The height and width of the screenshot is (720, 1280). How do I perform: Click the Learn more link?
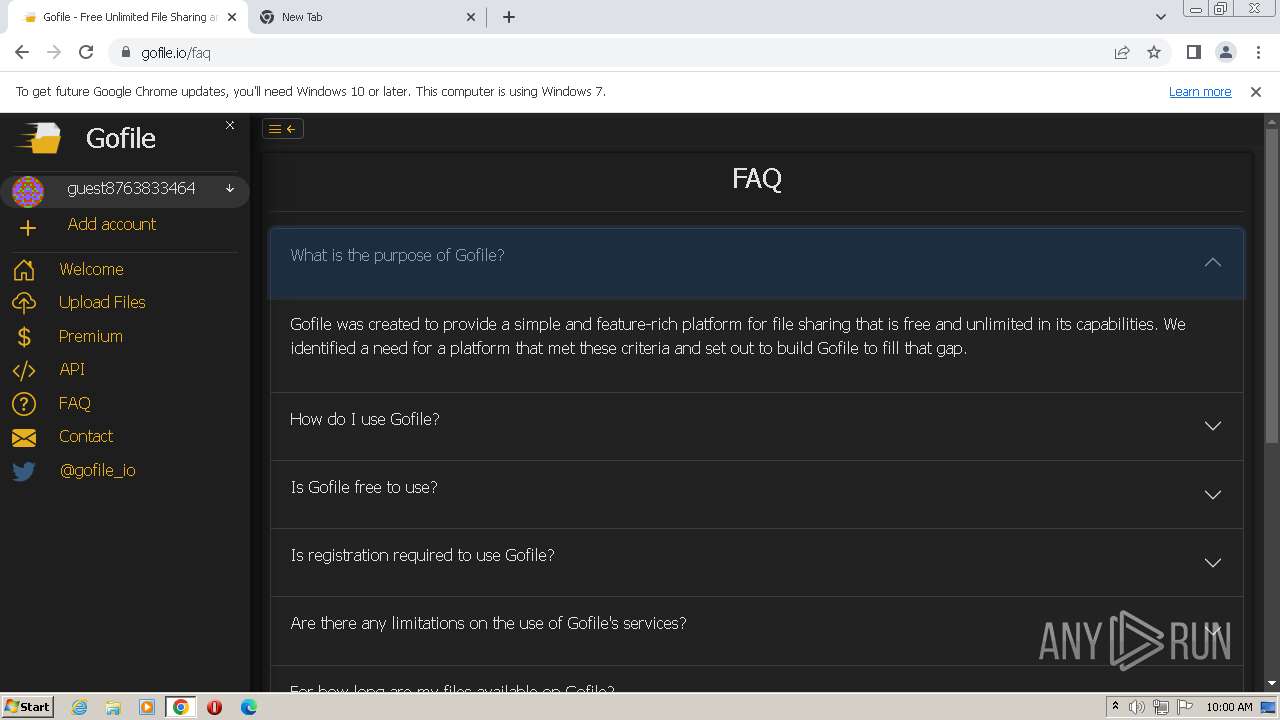[x=1200, y=91]
